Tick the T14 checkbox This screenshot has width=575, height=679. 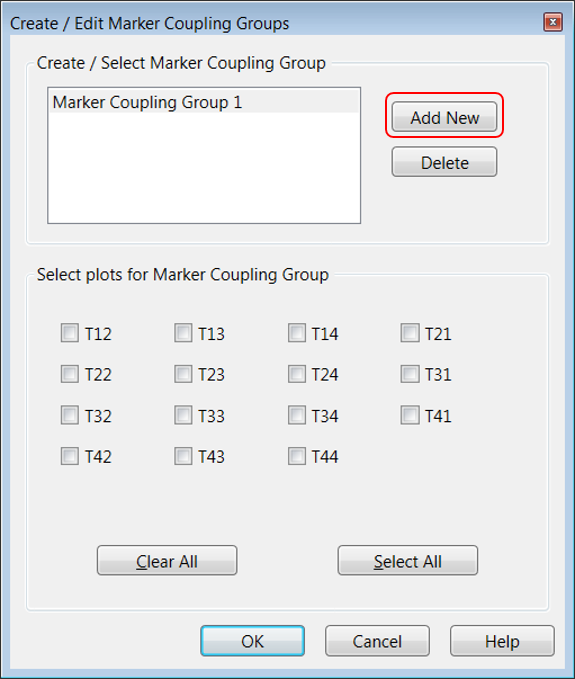coord(297,333)
